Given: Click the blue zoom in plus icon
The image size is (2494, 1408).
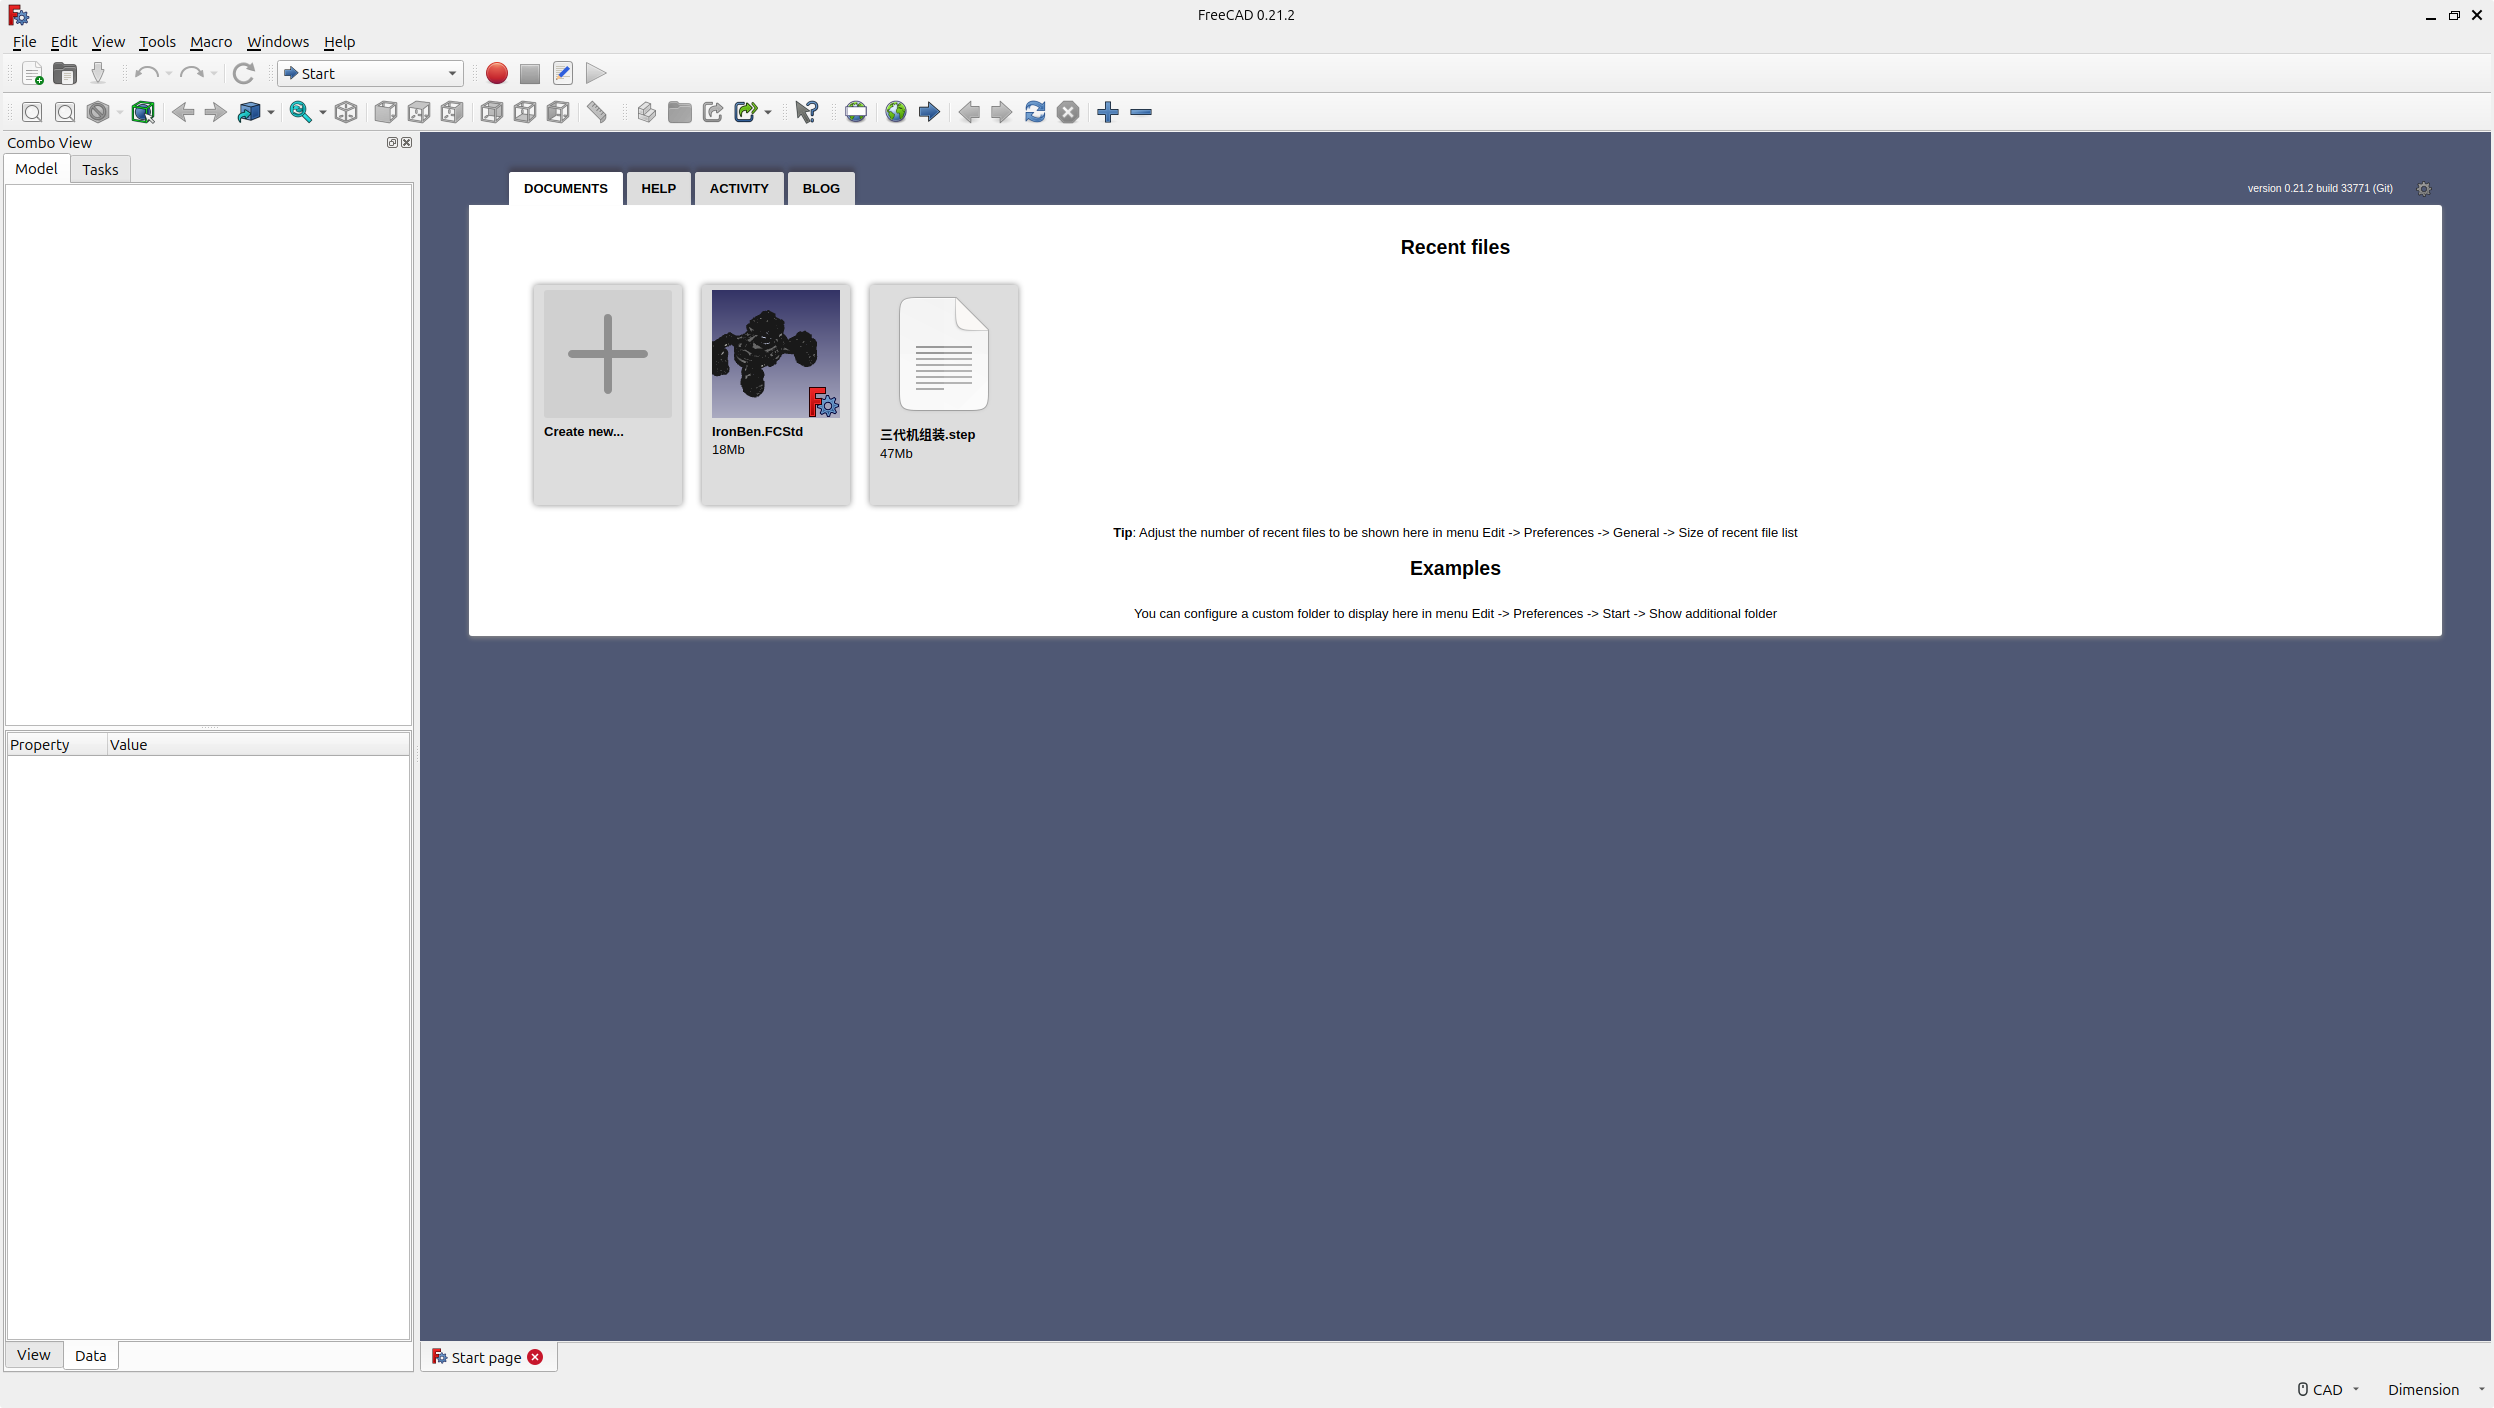Looking at the screenshot, I should (x=1107, y=112).
